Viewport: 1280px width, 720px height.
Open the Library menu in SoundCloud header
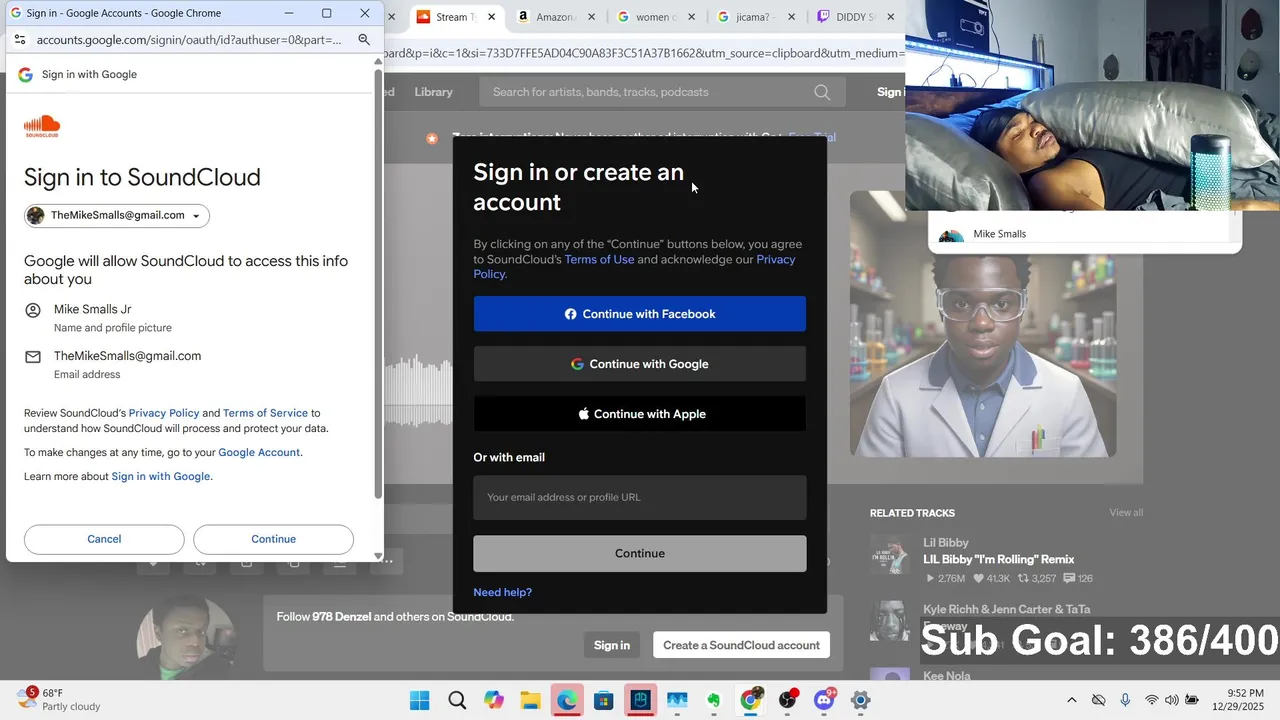point(433,92)
